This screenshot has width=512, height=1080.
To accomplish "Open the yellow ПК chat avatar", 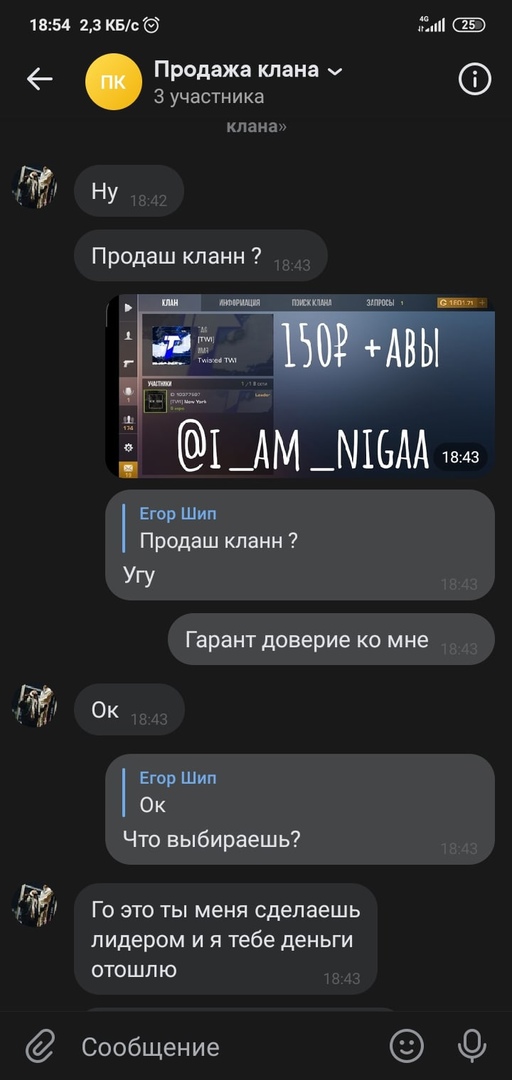I will [x=114, y=81].
